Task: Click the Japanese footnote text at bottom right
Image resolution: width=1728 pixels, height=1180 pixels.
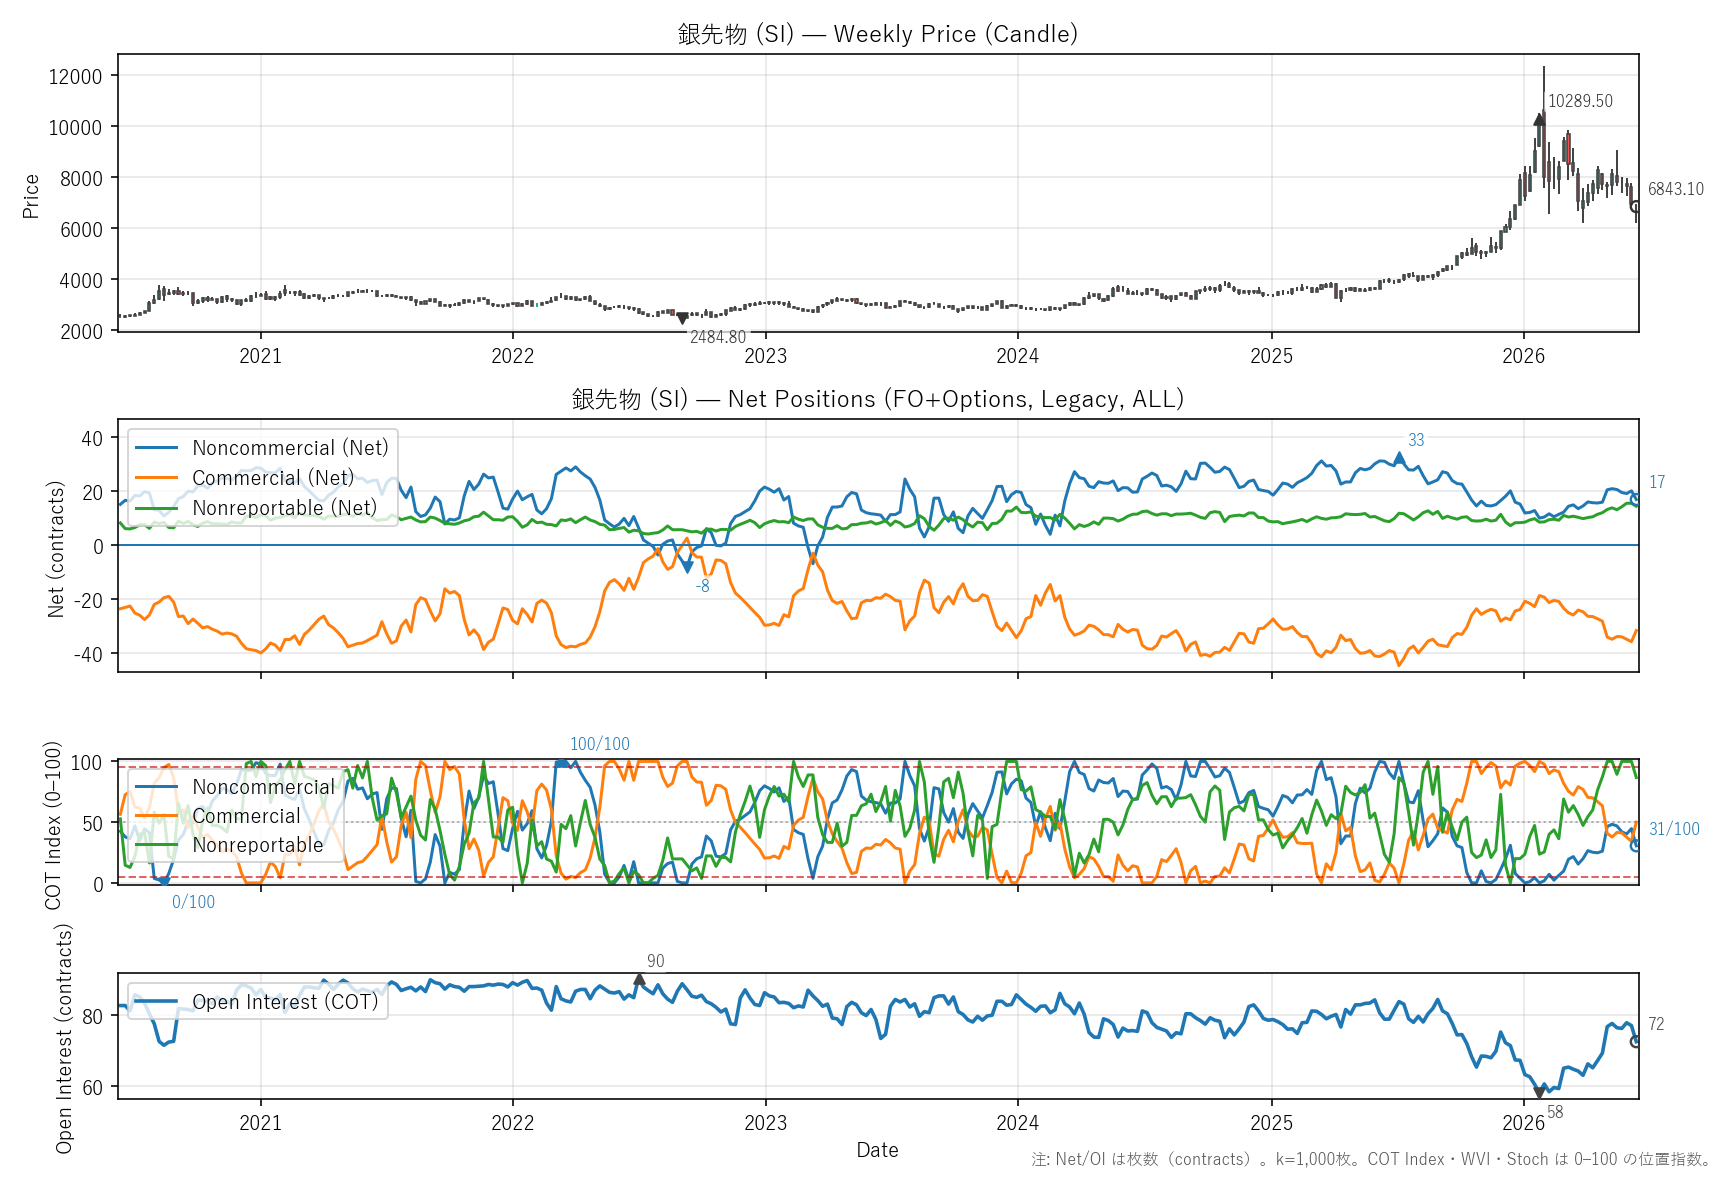Action: click(1372, 1159)
